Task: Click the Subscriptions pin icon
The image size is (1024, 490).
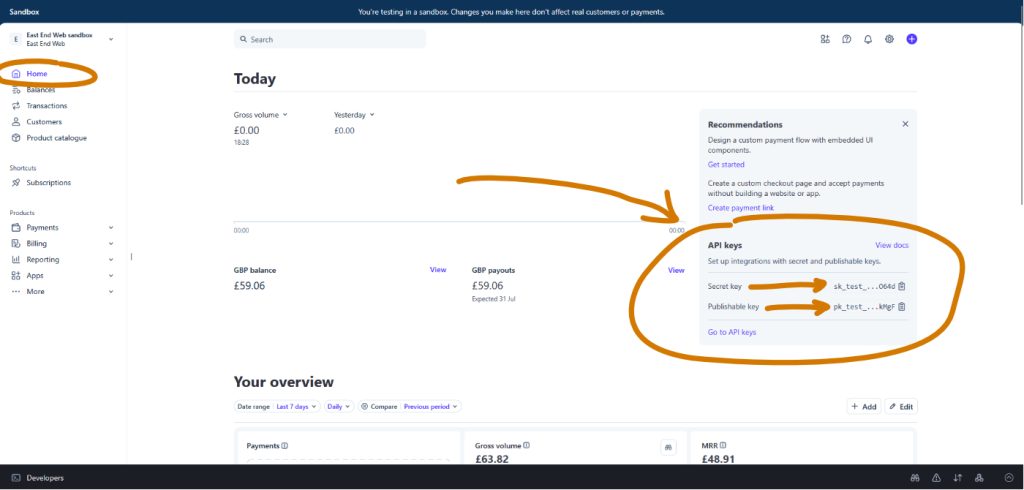Action: click(x=16, y=183)
